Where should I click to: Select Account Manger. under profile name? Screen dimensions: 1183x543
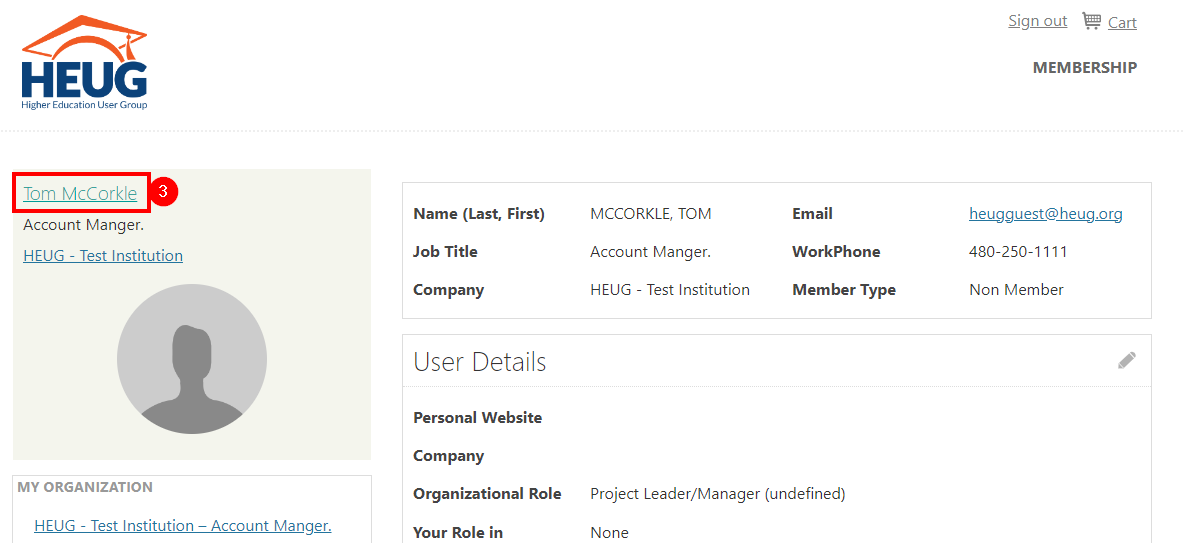(84, 225)
